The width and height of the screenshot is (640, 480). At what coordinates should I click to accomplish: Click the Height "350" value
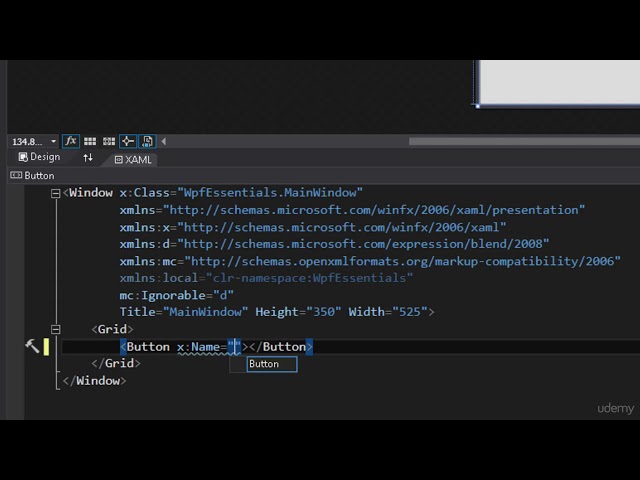[x=323, y=312]
